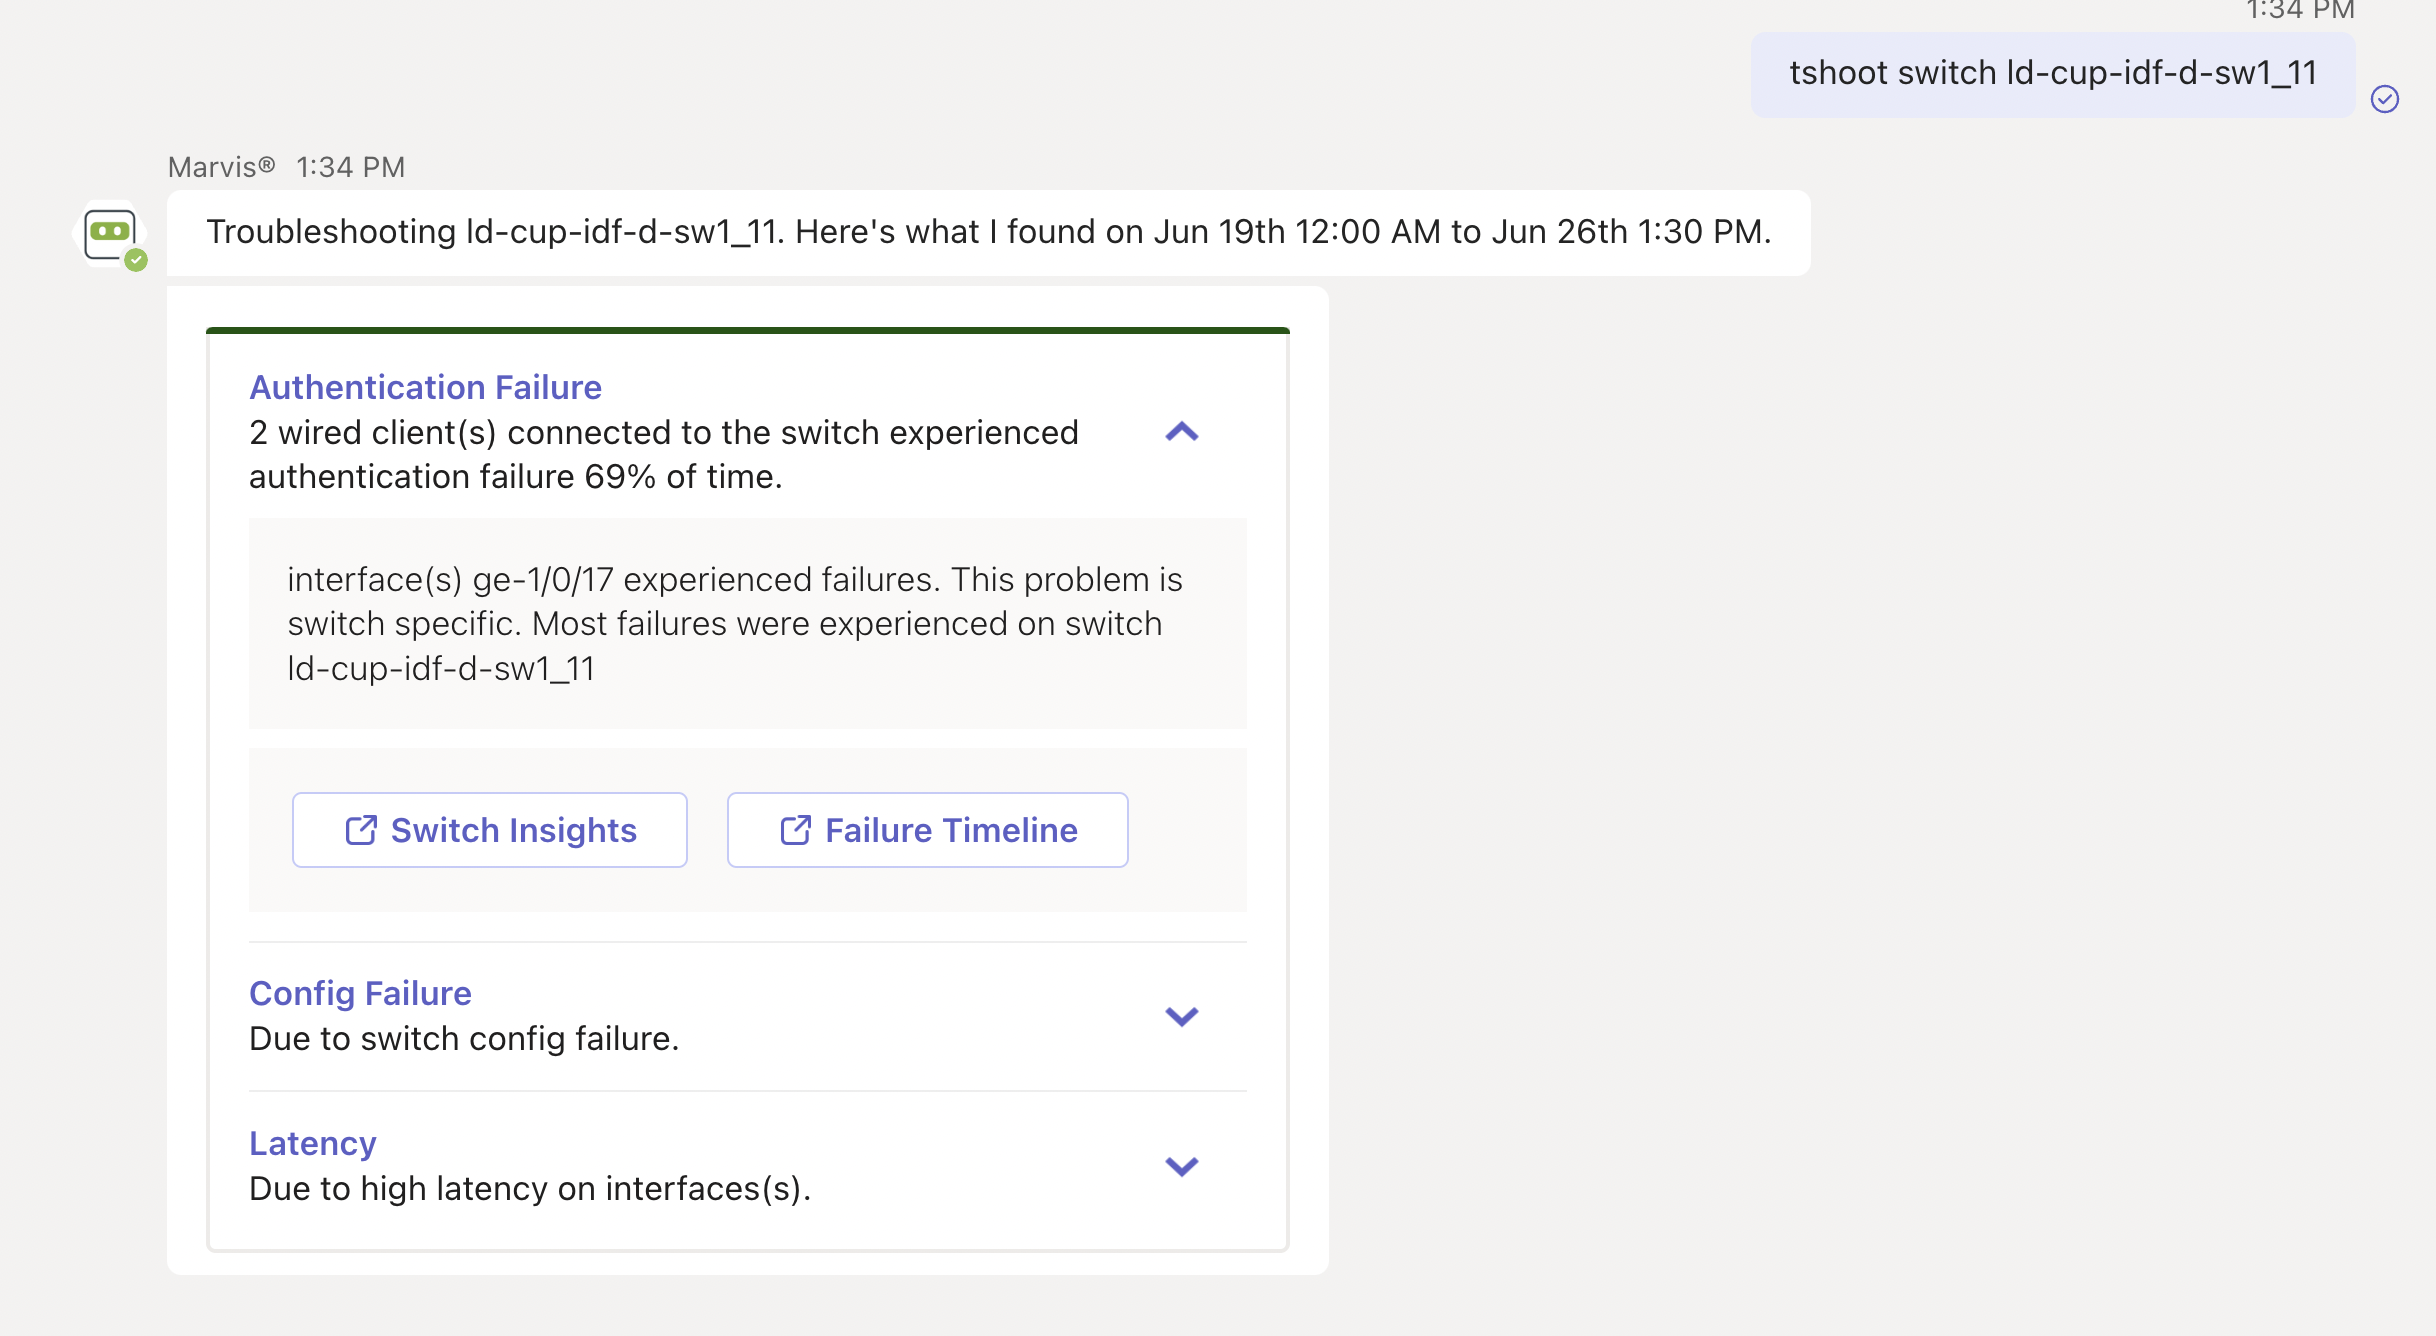The height and width of the screenshot is (1336, 2436).
Task: Click the sent message checkmark icon
Action: coord(2384,99)
